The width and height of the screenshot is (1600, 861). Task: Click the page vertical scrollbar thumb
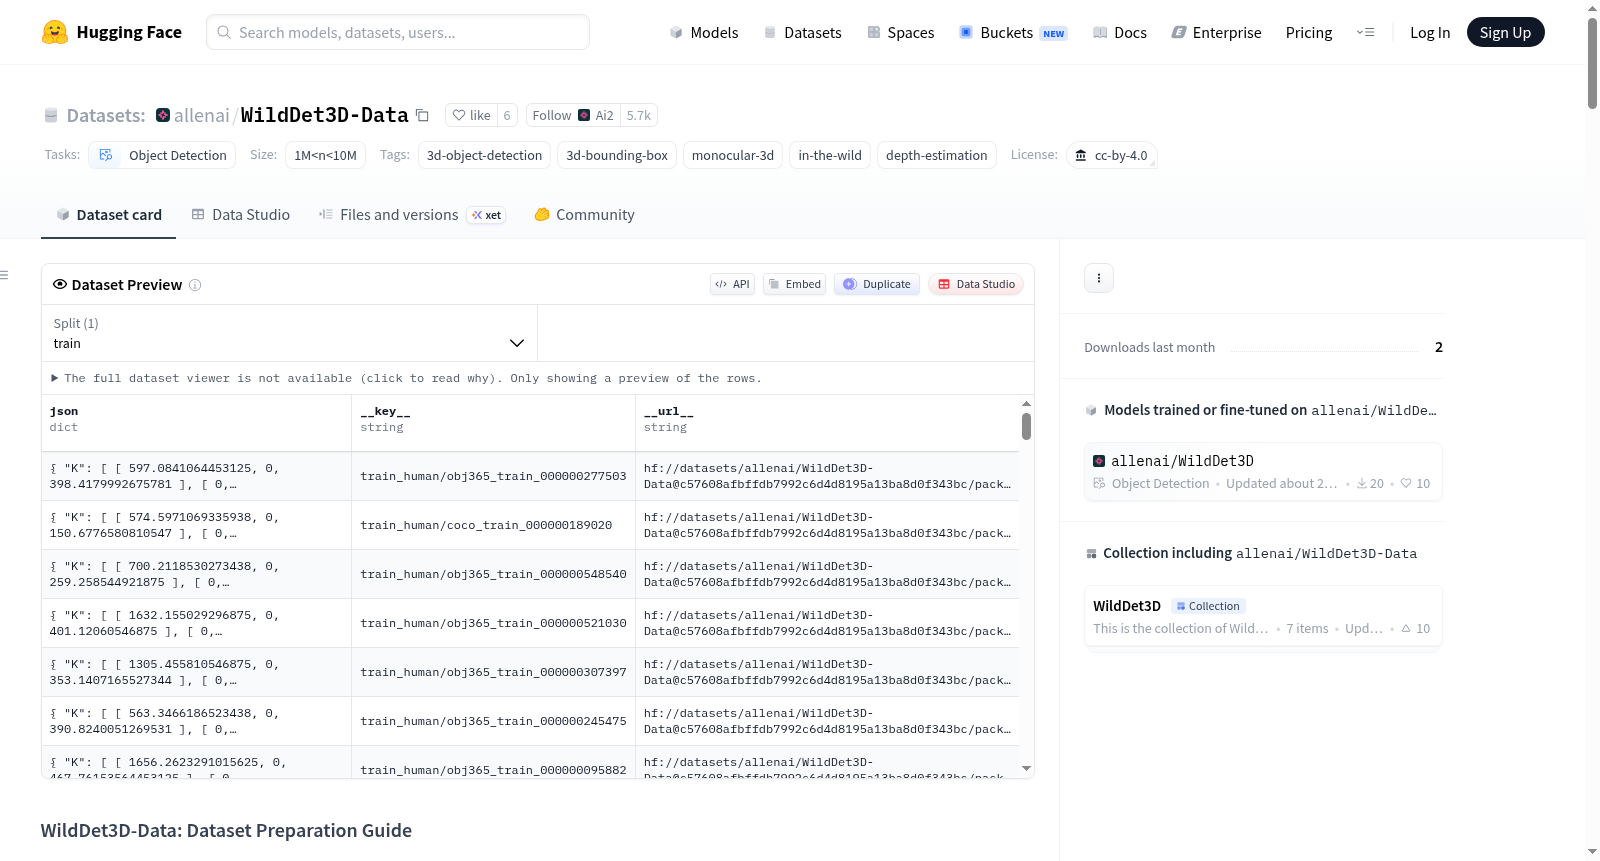click(x=1592, y=62)
